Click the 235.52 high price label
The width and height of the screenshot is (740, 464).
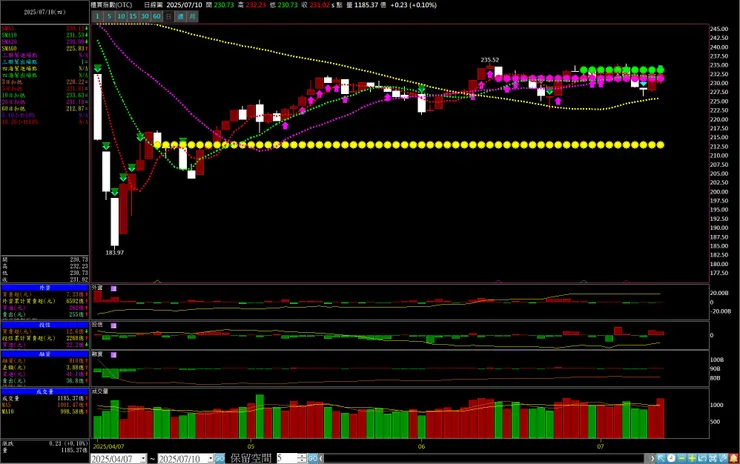[x=490, y=60]
